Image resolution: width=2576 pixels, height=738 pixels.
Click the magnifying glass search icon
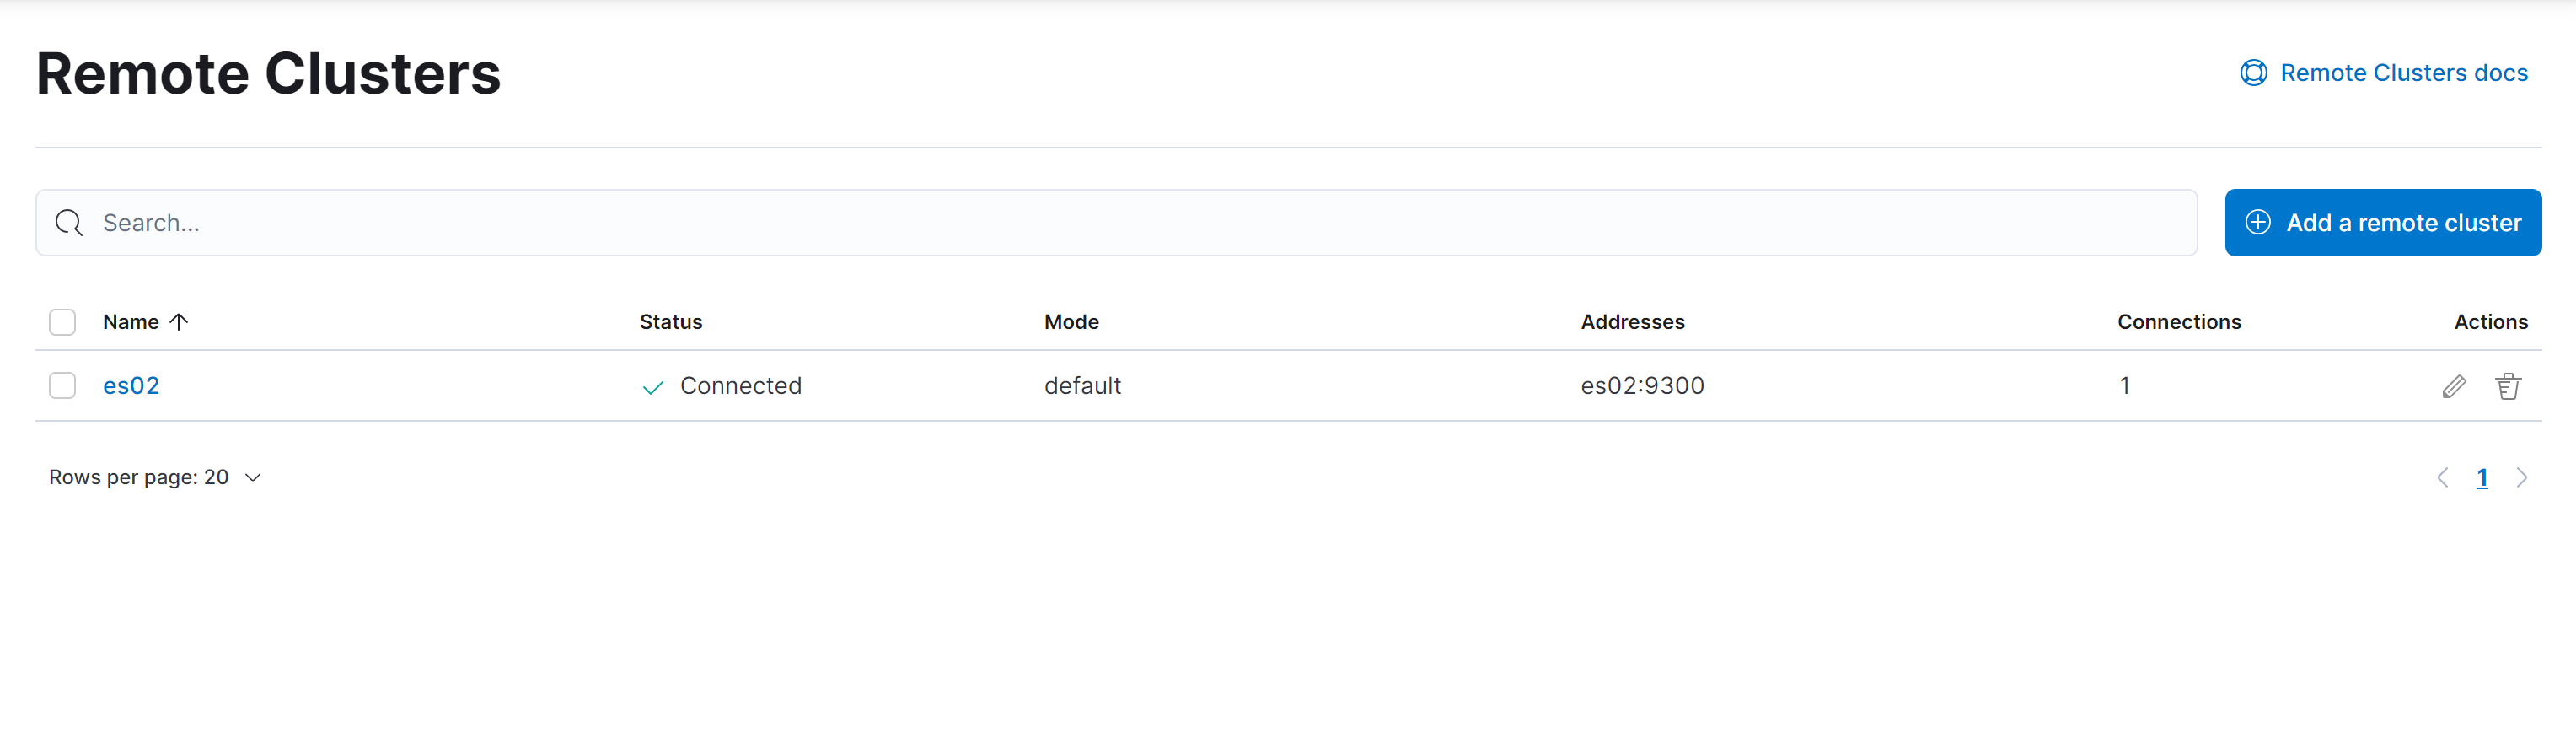[69, 223]
